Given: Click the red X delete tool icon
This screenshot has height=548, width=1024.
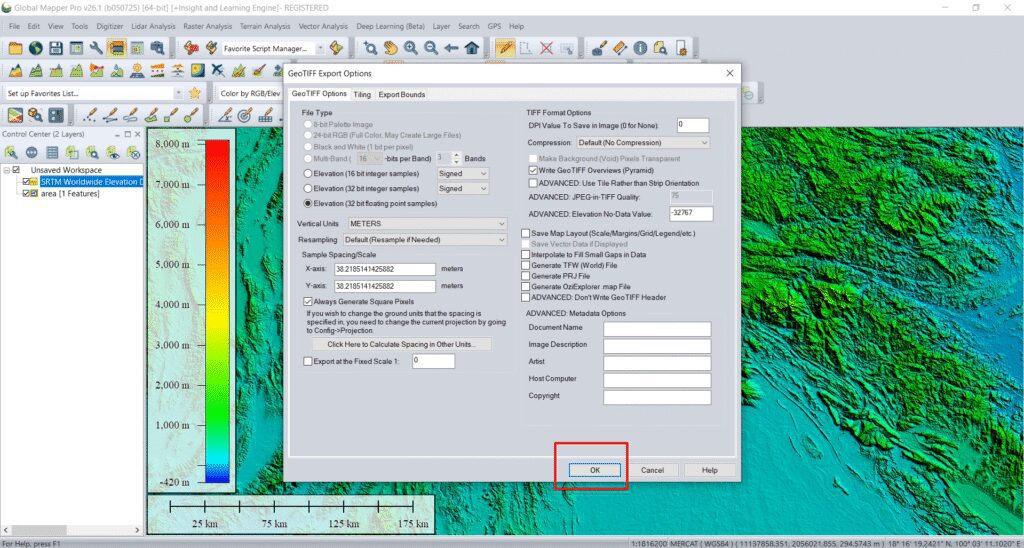Looking at the screenshot, I should point(547,48).
